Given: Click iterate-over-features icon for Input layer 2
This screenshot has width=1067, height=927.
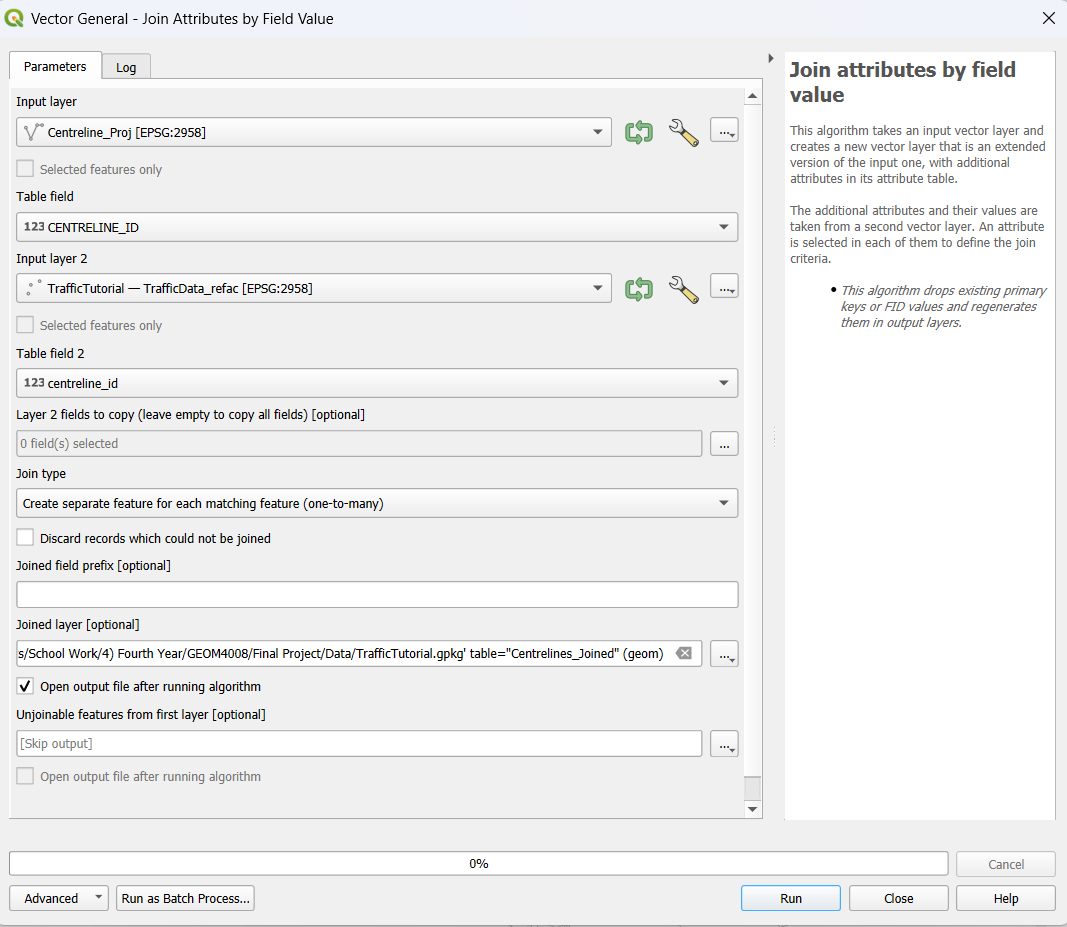Looking at the screenshot, I should [x=639, y=289].
